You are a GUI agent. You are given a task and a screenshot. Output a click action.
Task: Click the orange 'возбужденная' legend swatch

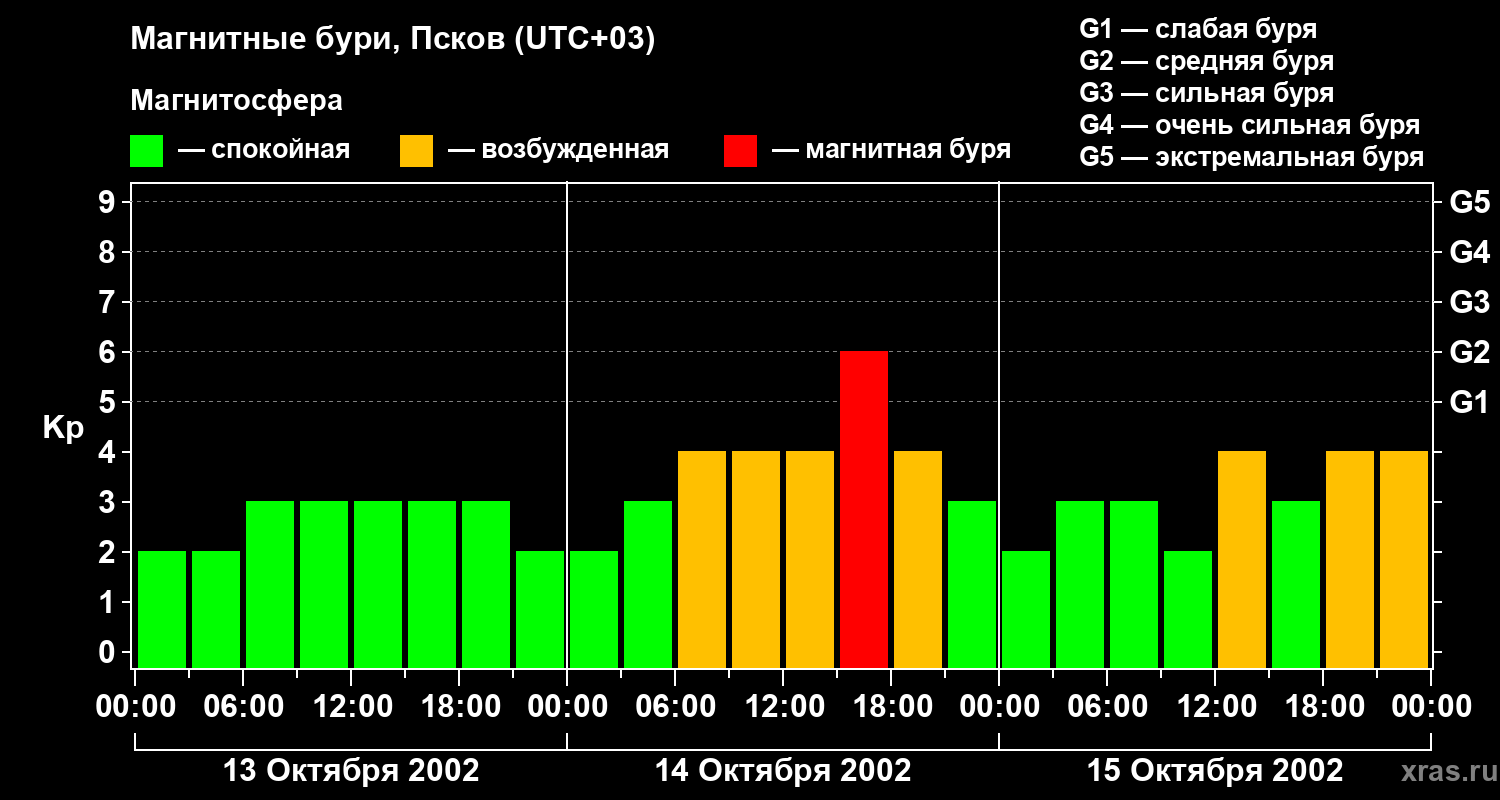click(x=416, y=151)
